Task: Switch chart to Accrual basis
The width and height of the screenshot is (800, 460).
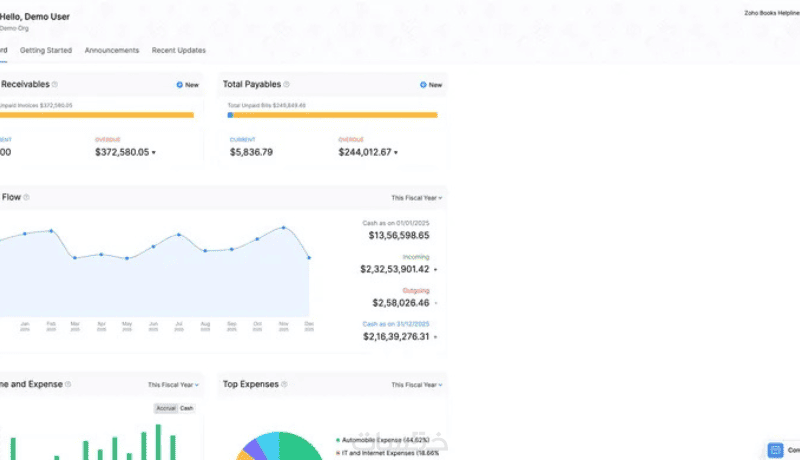Action: click(x=166, y=408)
